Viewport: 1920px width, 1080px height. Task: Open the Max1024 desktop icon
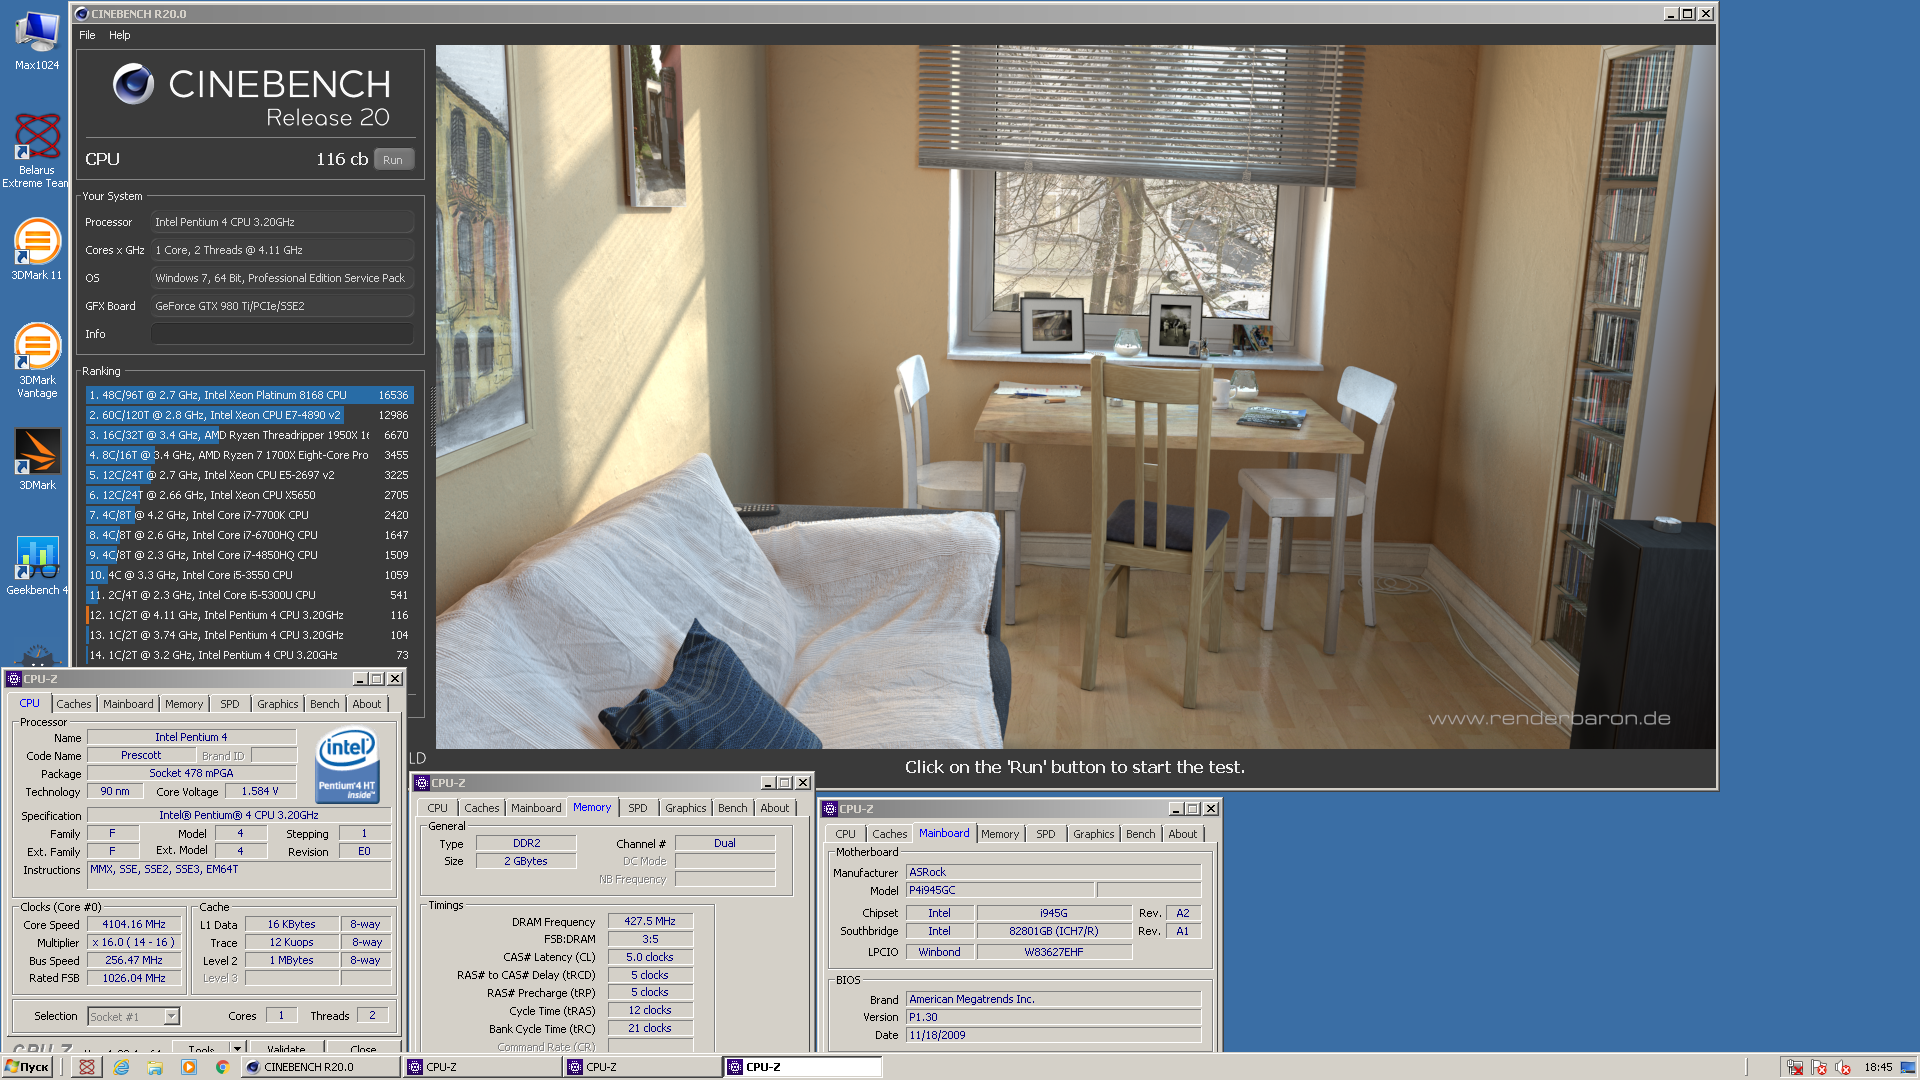(x=37, y=40)
